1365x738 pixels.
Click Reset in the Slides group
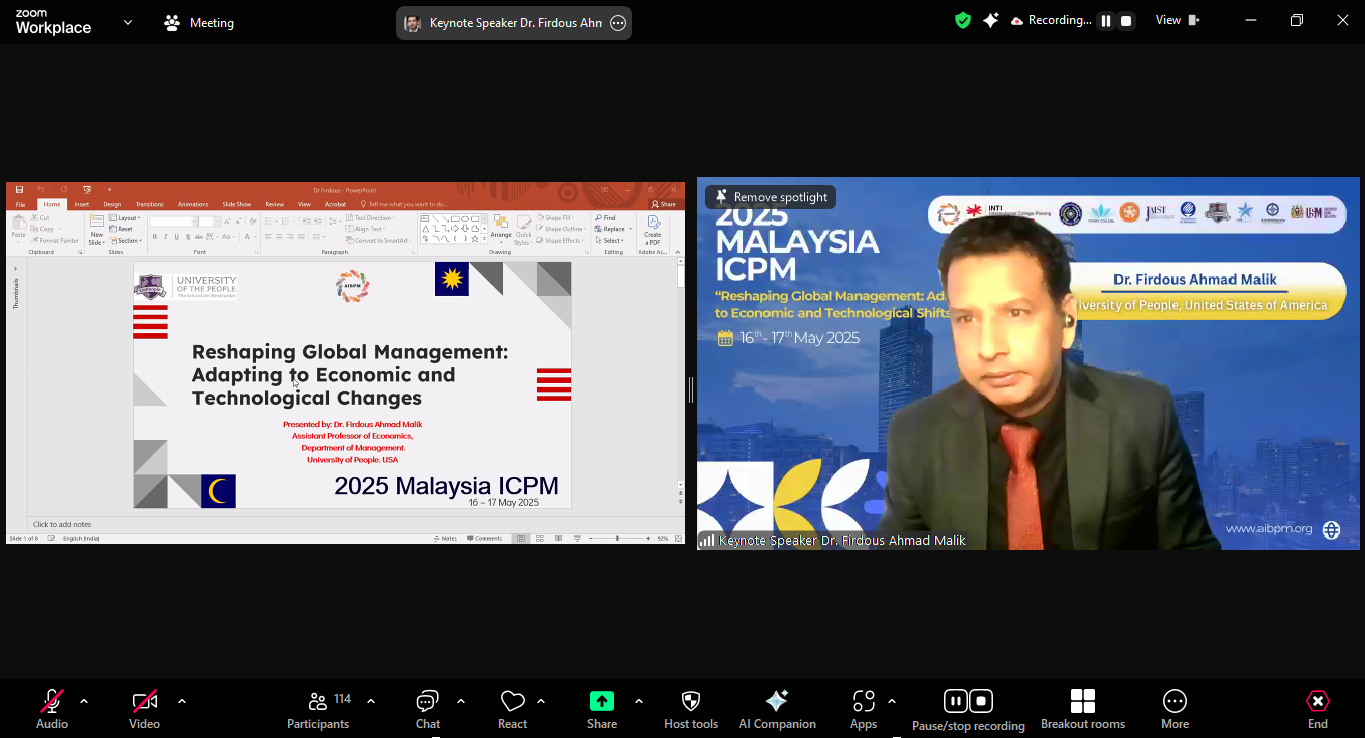(x=122, y=229)
